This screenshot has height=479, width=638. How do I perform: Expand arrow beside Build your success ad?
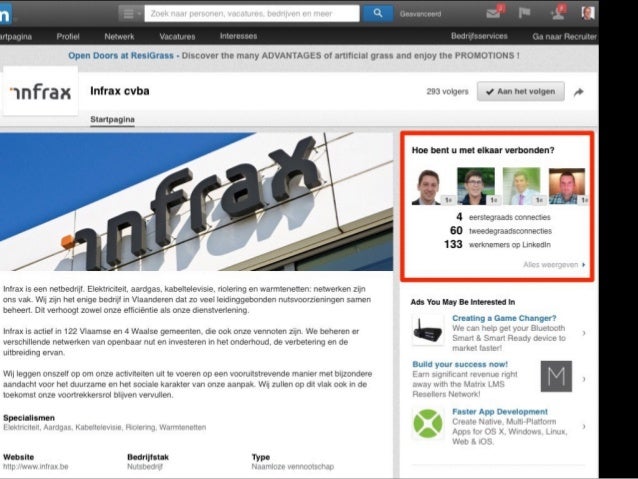584,379
